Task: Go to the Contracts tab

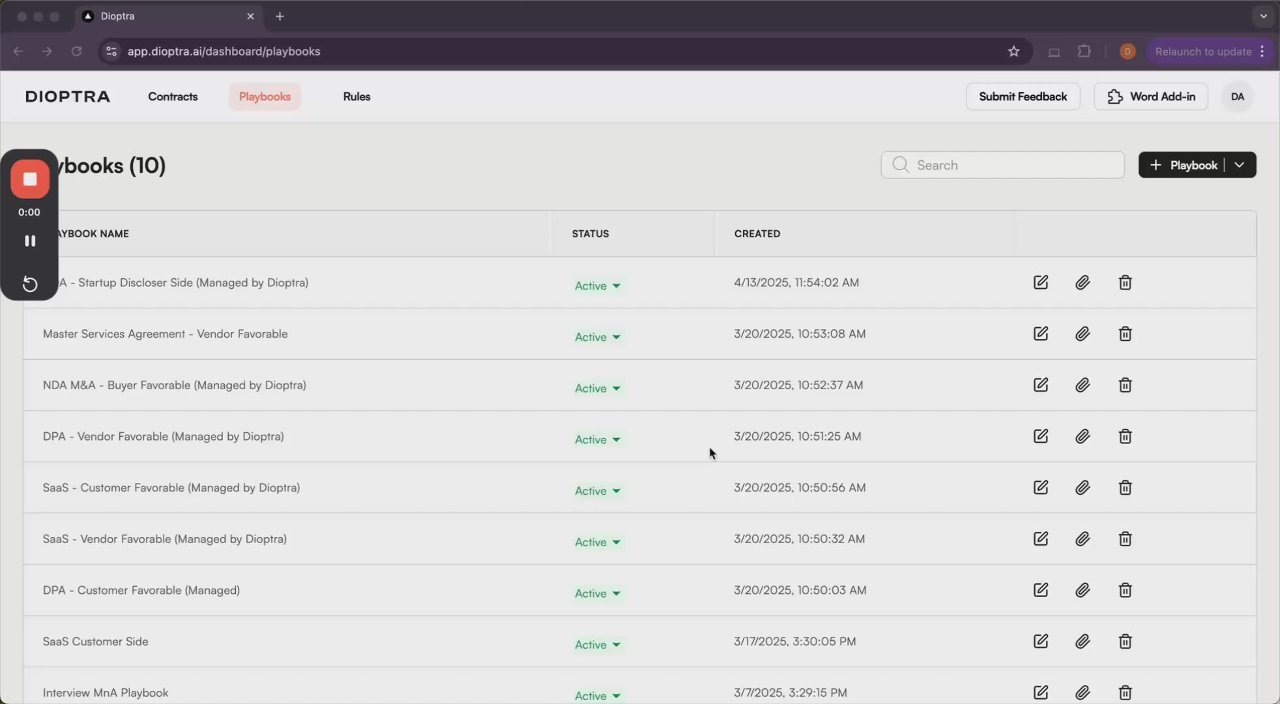Action: tap(173, 97)
